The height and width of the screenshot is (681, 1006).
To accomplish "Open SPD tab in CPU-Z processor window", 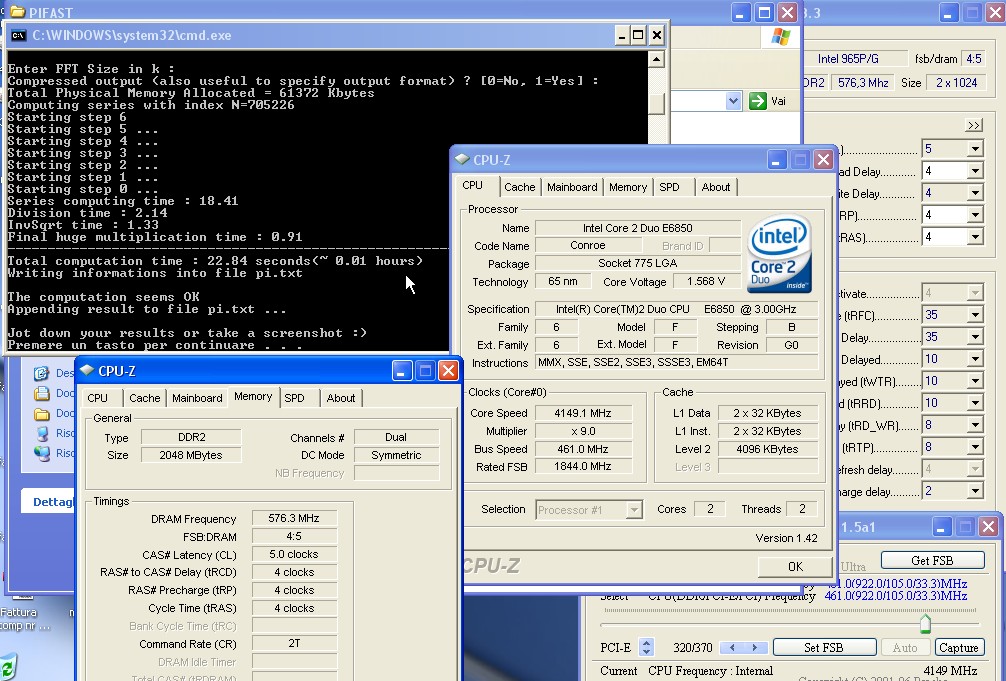I will click(669, 187).
